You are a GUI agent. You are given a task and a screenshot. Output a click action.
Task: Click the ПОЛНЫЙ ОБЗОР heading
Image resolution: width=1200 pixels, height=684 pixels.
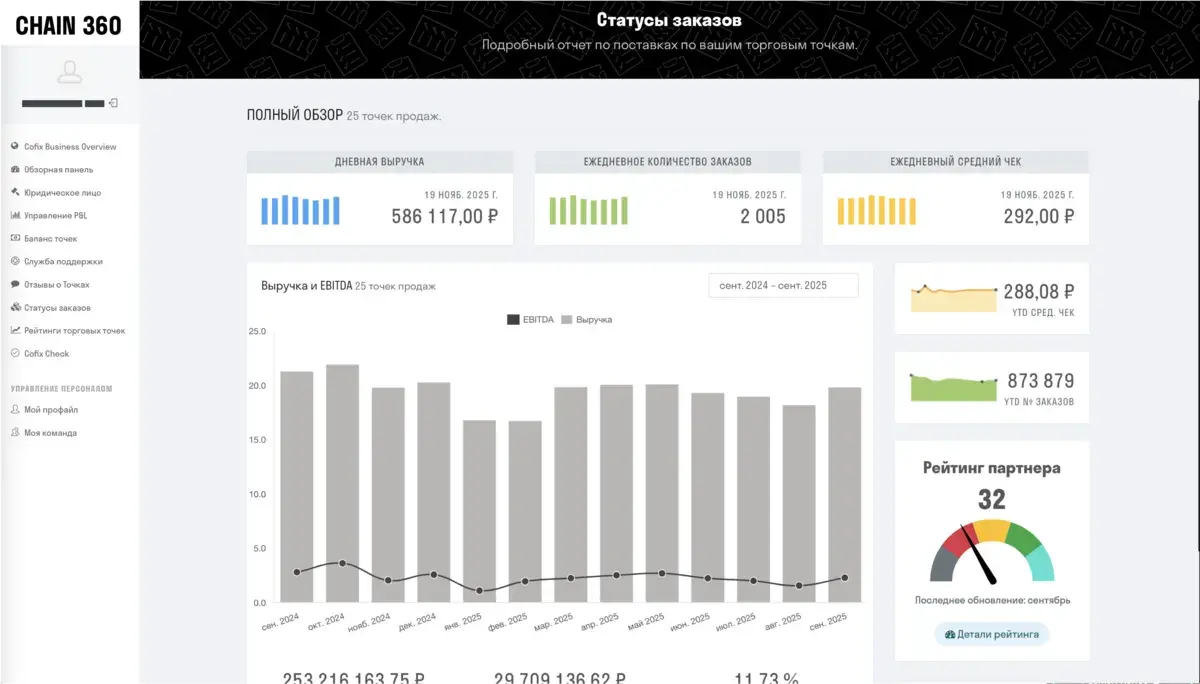[x=295, y=115]
